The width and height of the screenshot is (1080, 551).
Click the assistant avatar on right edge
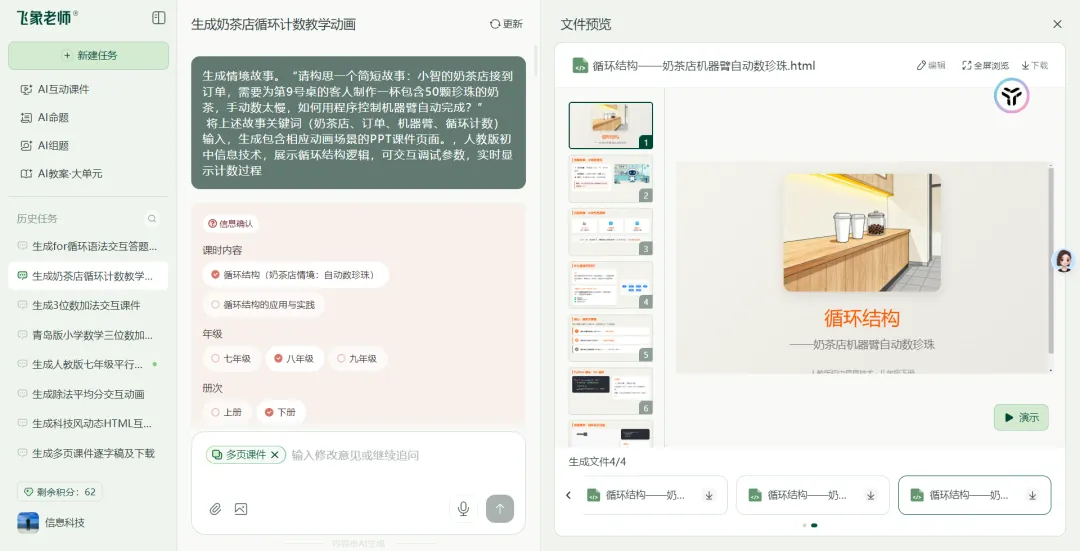pos(1063,260)
